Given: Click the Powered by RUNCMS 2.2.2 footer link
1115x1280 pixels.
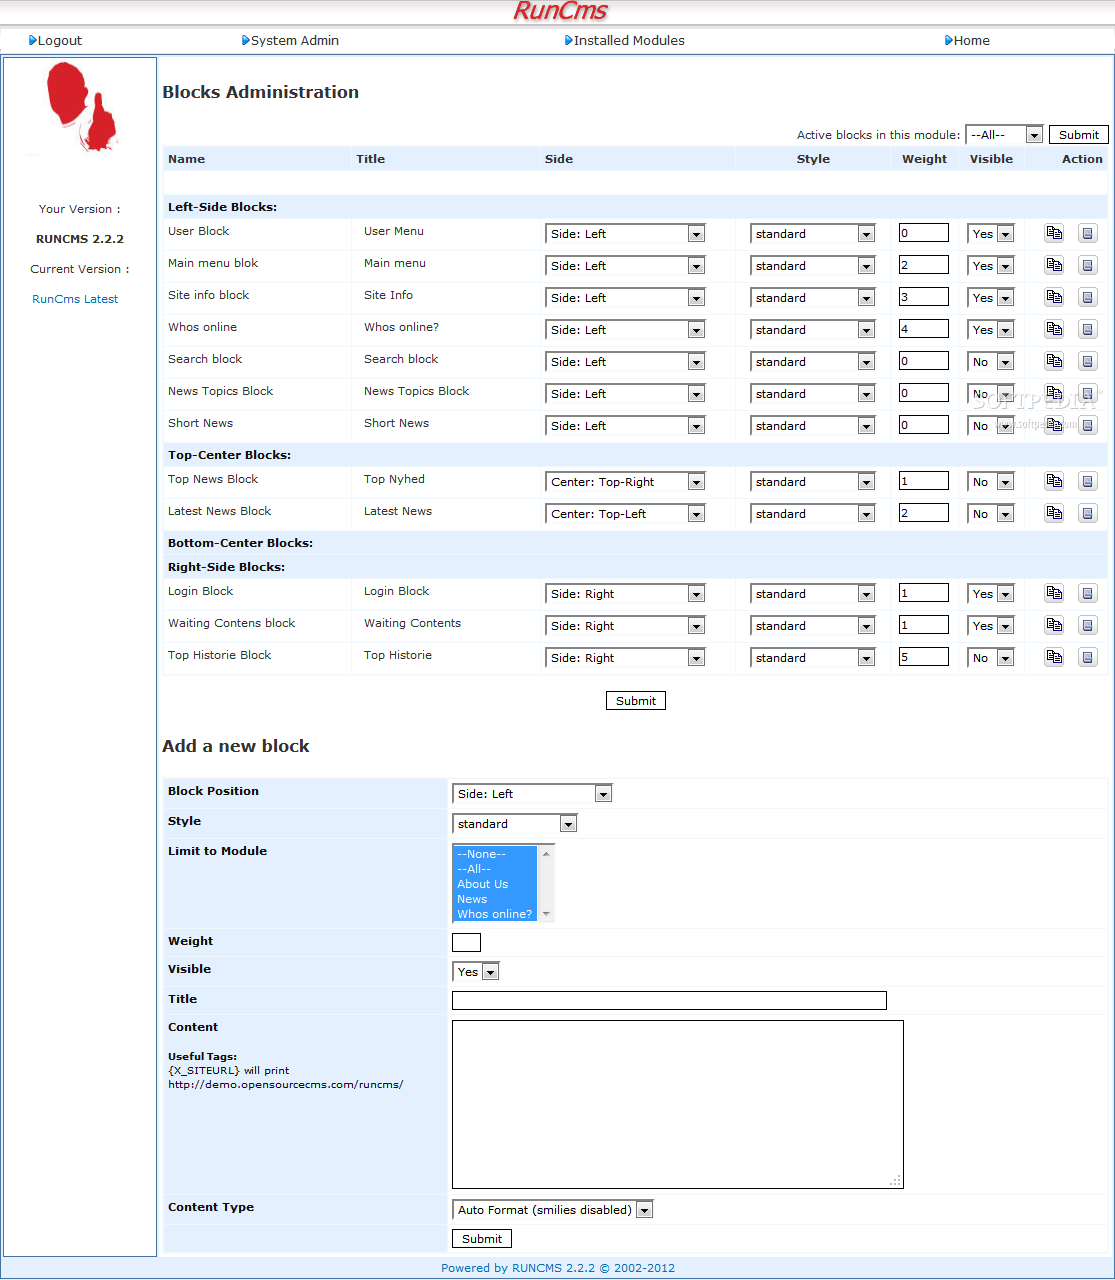Looking at the screenshot, I should pyautogui.click(x=558, y=1268).
